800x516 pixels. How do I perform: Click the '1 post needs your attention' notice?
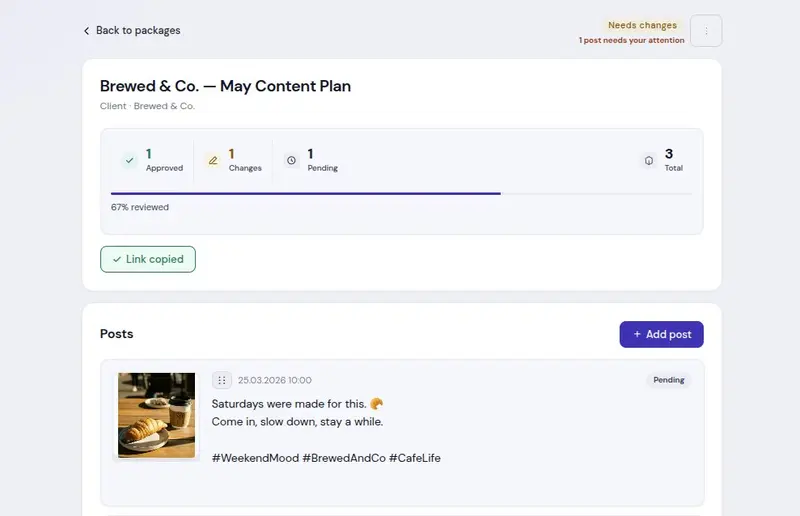[632, 40]
